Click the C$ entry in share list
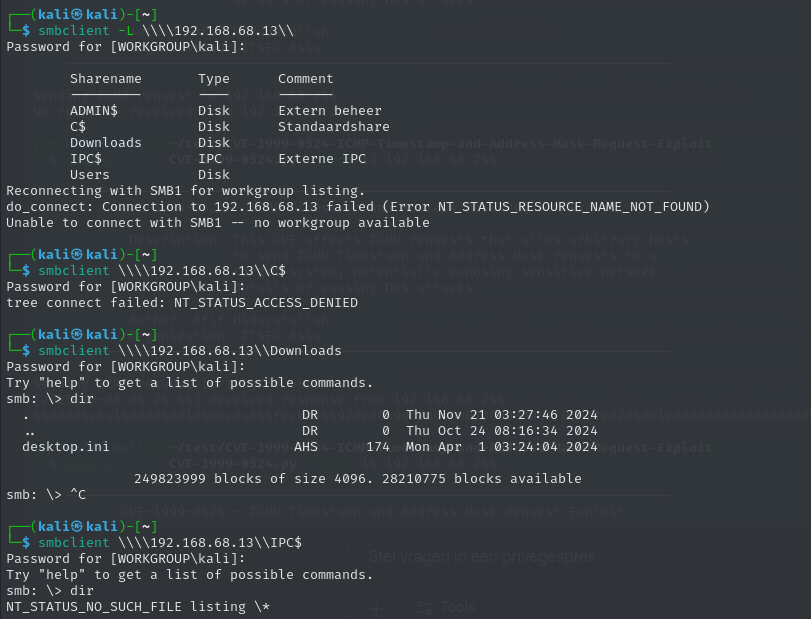 (78, 126)
